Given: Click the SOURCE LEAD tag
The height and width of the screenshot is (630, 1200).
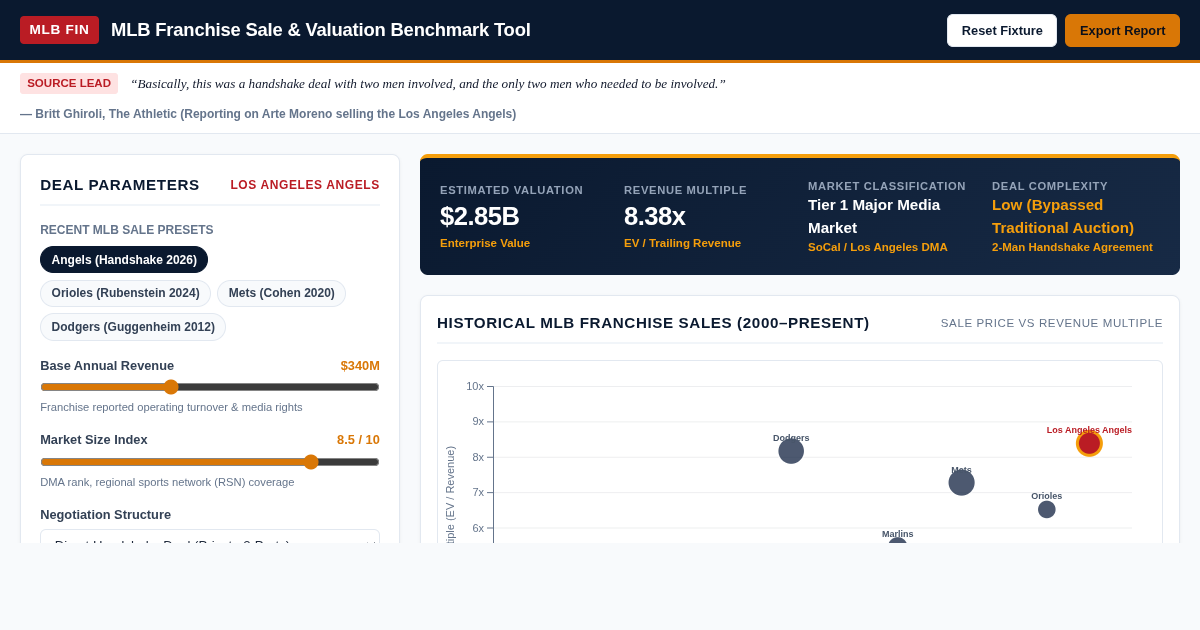Looking at the screenshot, I should [x=69, y=83].
